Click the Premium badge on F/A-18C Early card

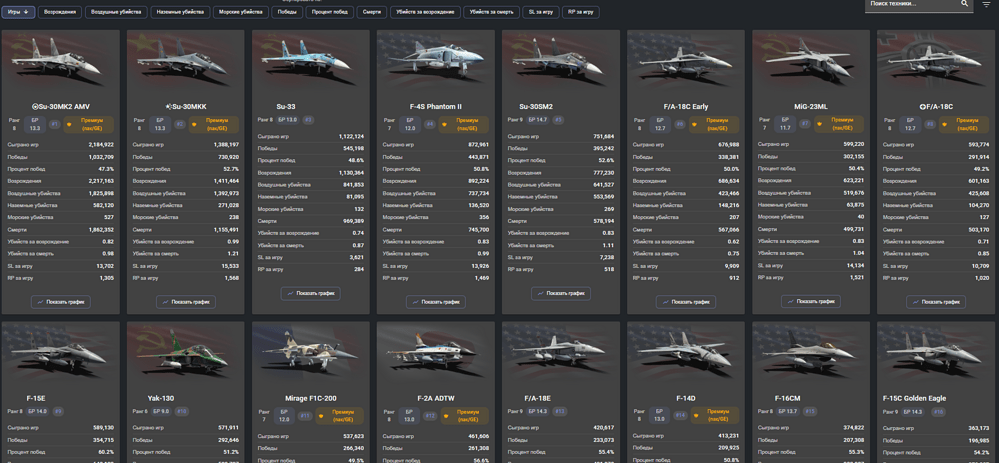pos(715,124)
